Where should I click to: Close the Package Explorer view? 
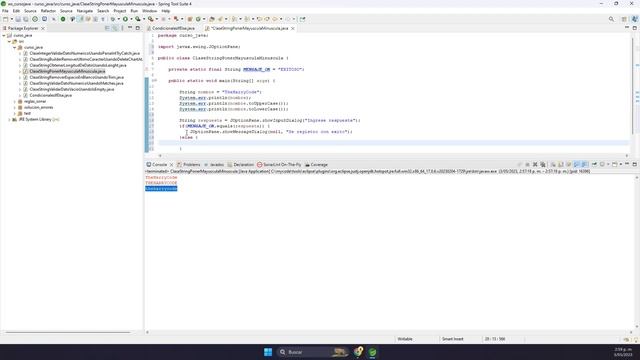tap(43, 28)
